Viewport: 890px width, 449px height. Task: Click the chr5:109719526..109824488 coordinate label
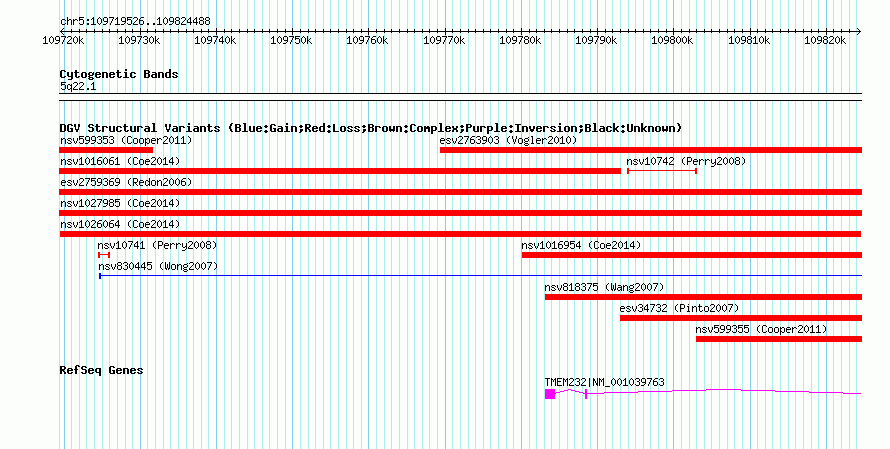(135, 22)
